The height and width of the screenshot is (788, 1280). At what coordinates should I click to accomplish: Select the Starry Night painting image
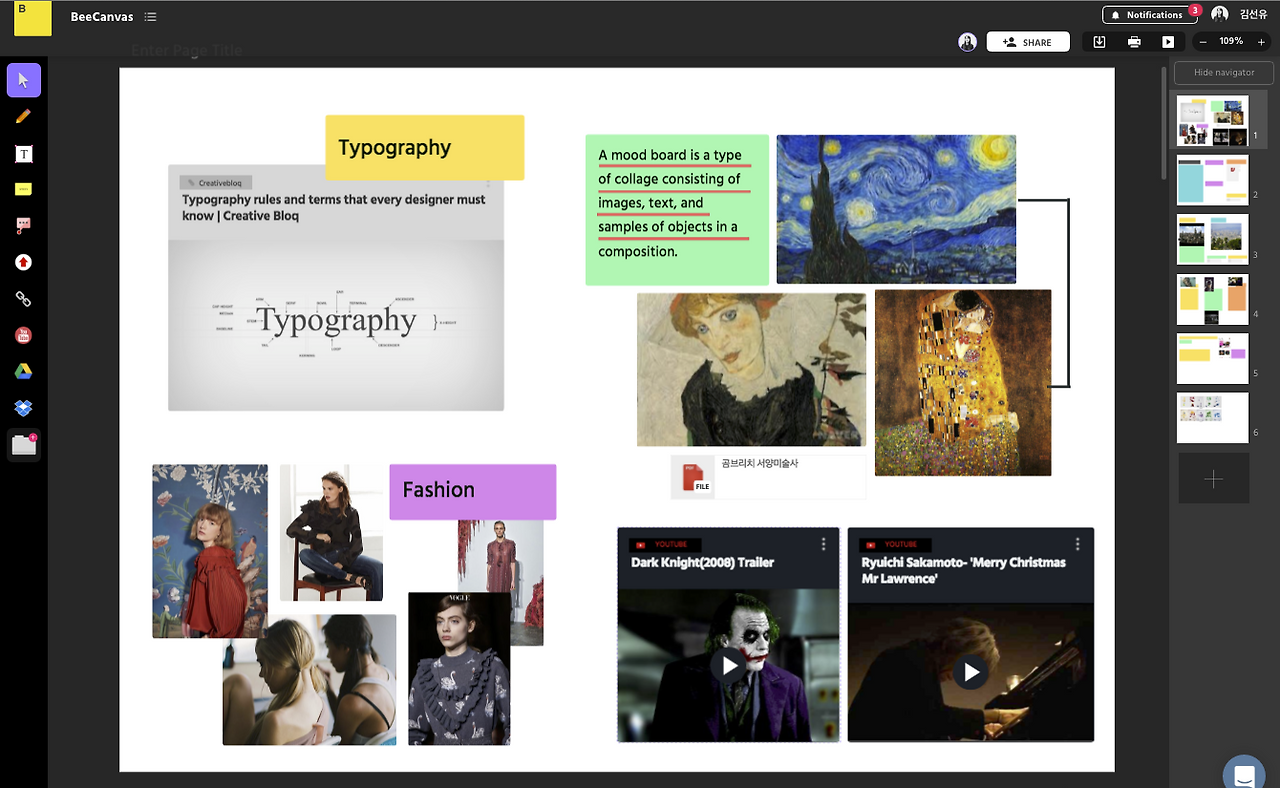coord(896,209)
